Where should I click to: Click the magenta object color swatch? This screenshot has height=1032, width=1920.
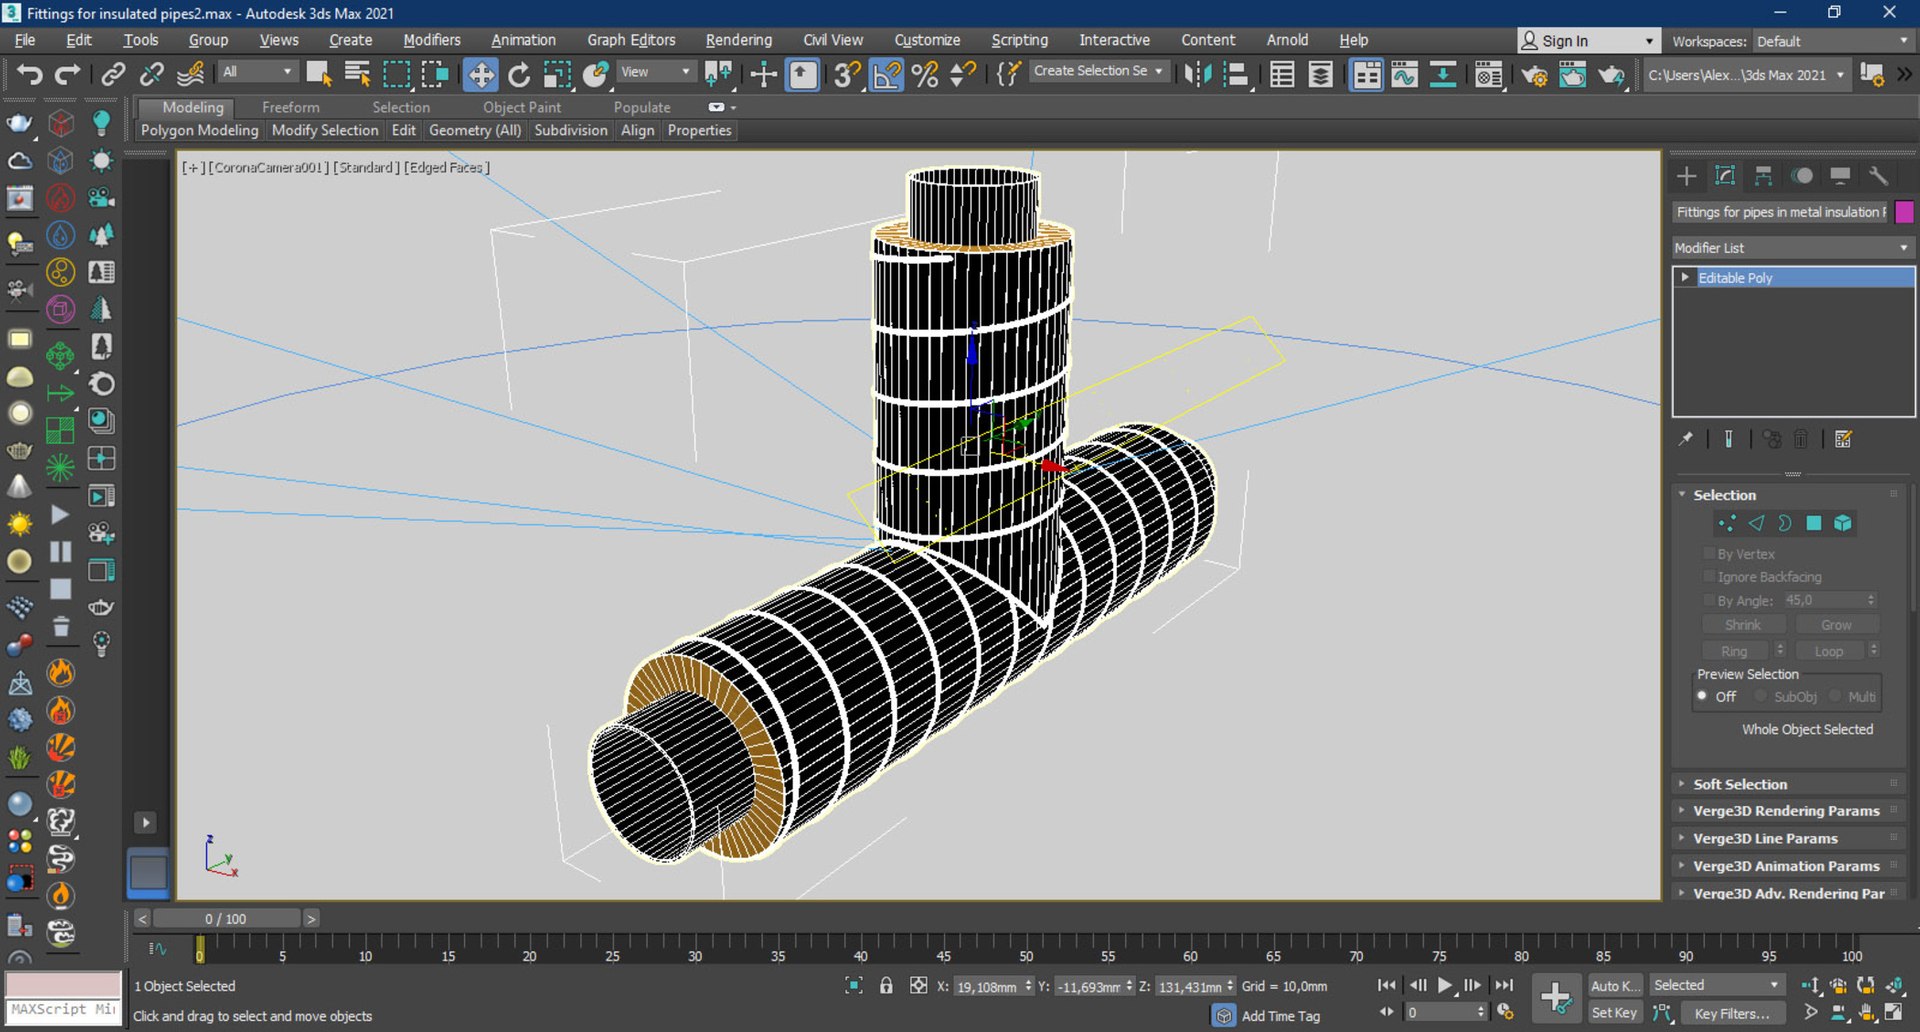point(1904,212)
